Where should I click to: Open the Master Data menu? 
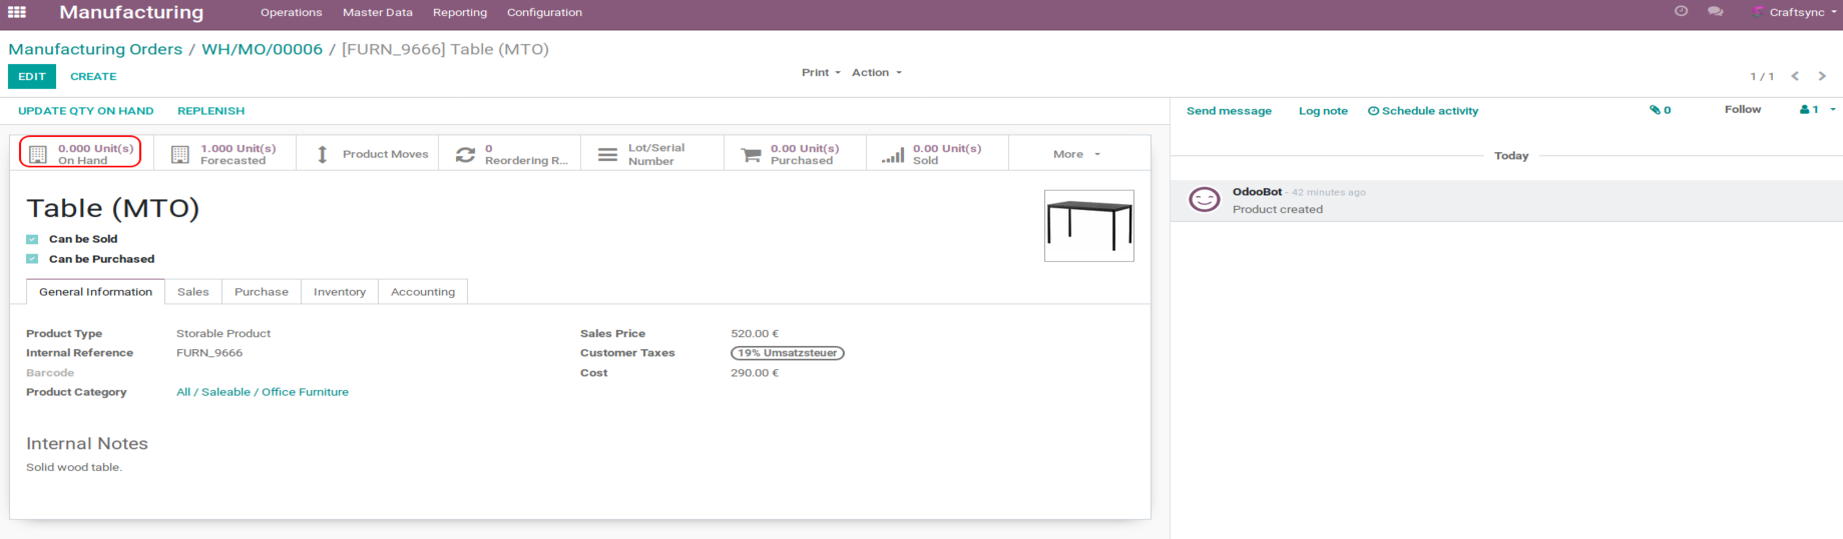point(377,13)
